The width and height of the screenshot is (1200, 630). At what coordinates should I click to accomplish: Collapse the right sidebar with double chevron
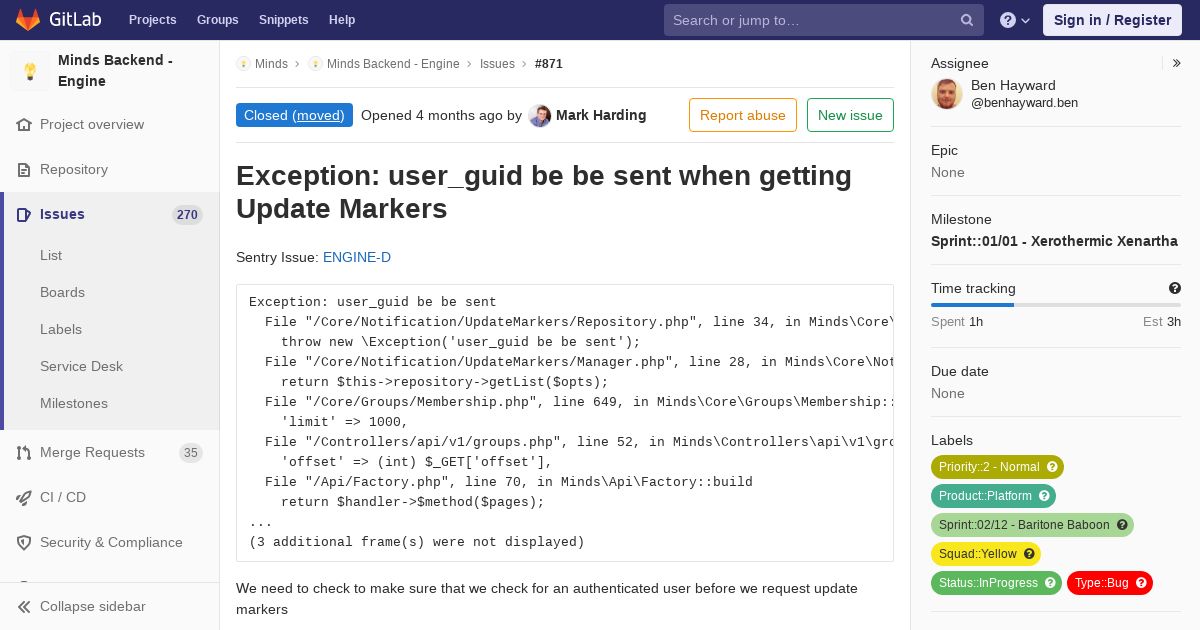point(1177,63)
